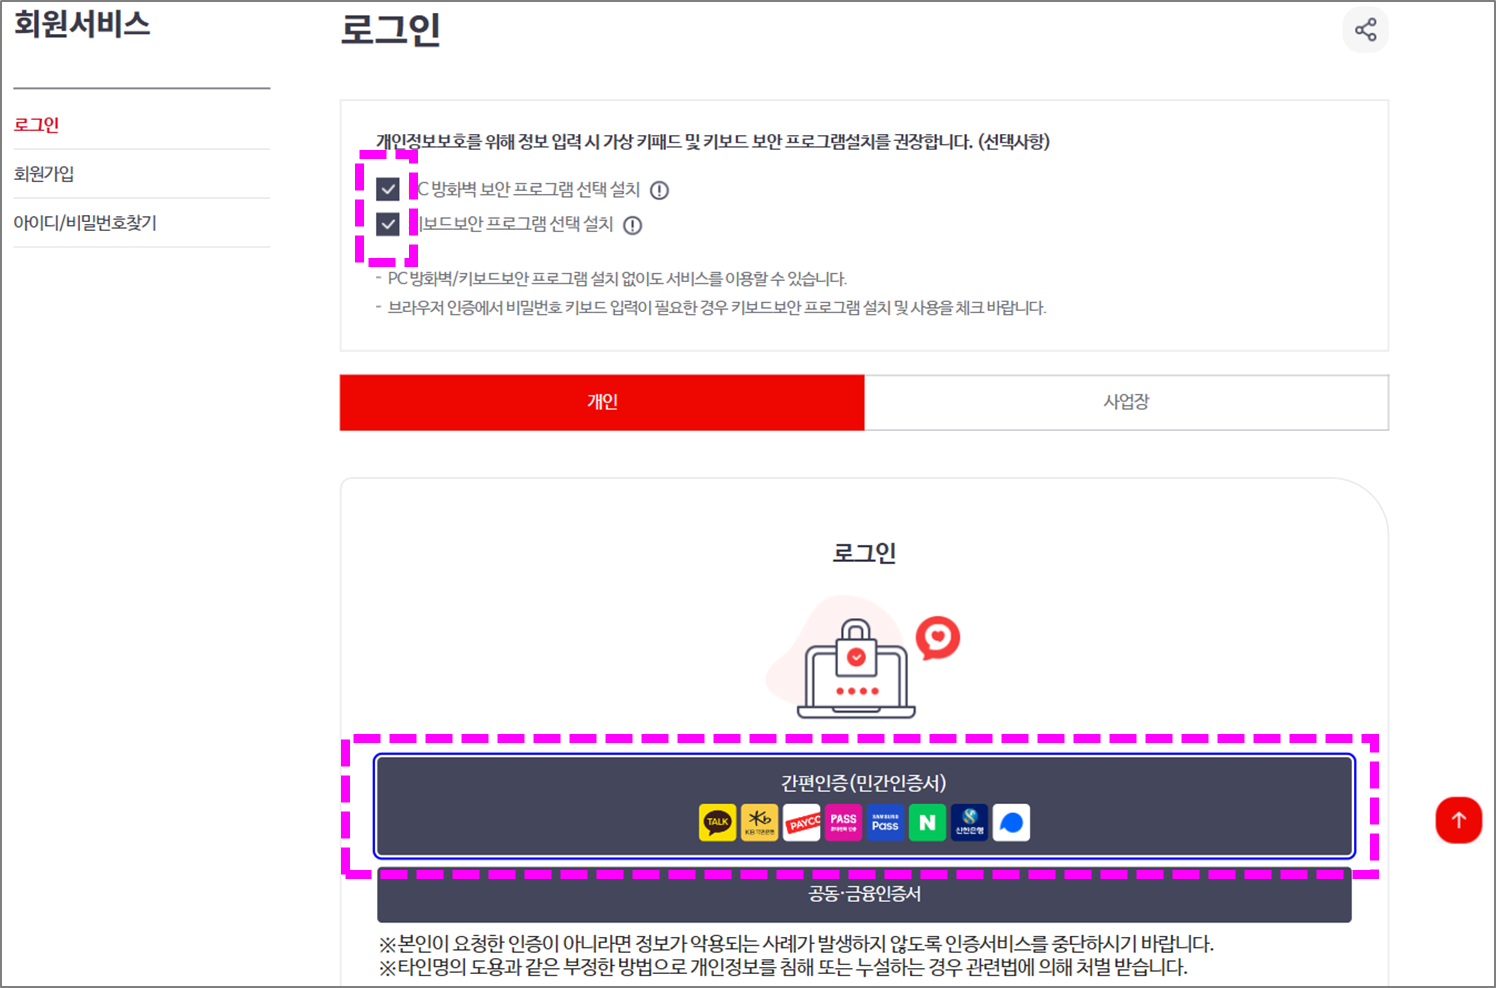This screenshot has height=988, width=1496.
Task: Select the 신한은행 authentication icon
Action: [969, 822]
